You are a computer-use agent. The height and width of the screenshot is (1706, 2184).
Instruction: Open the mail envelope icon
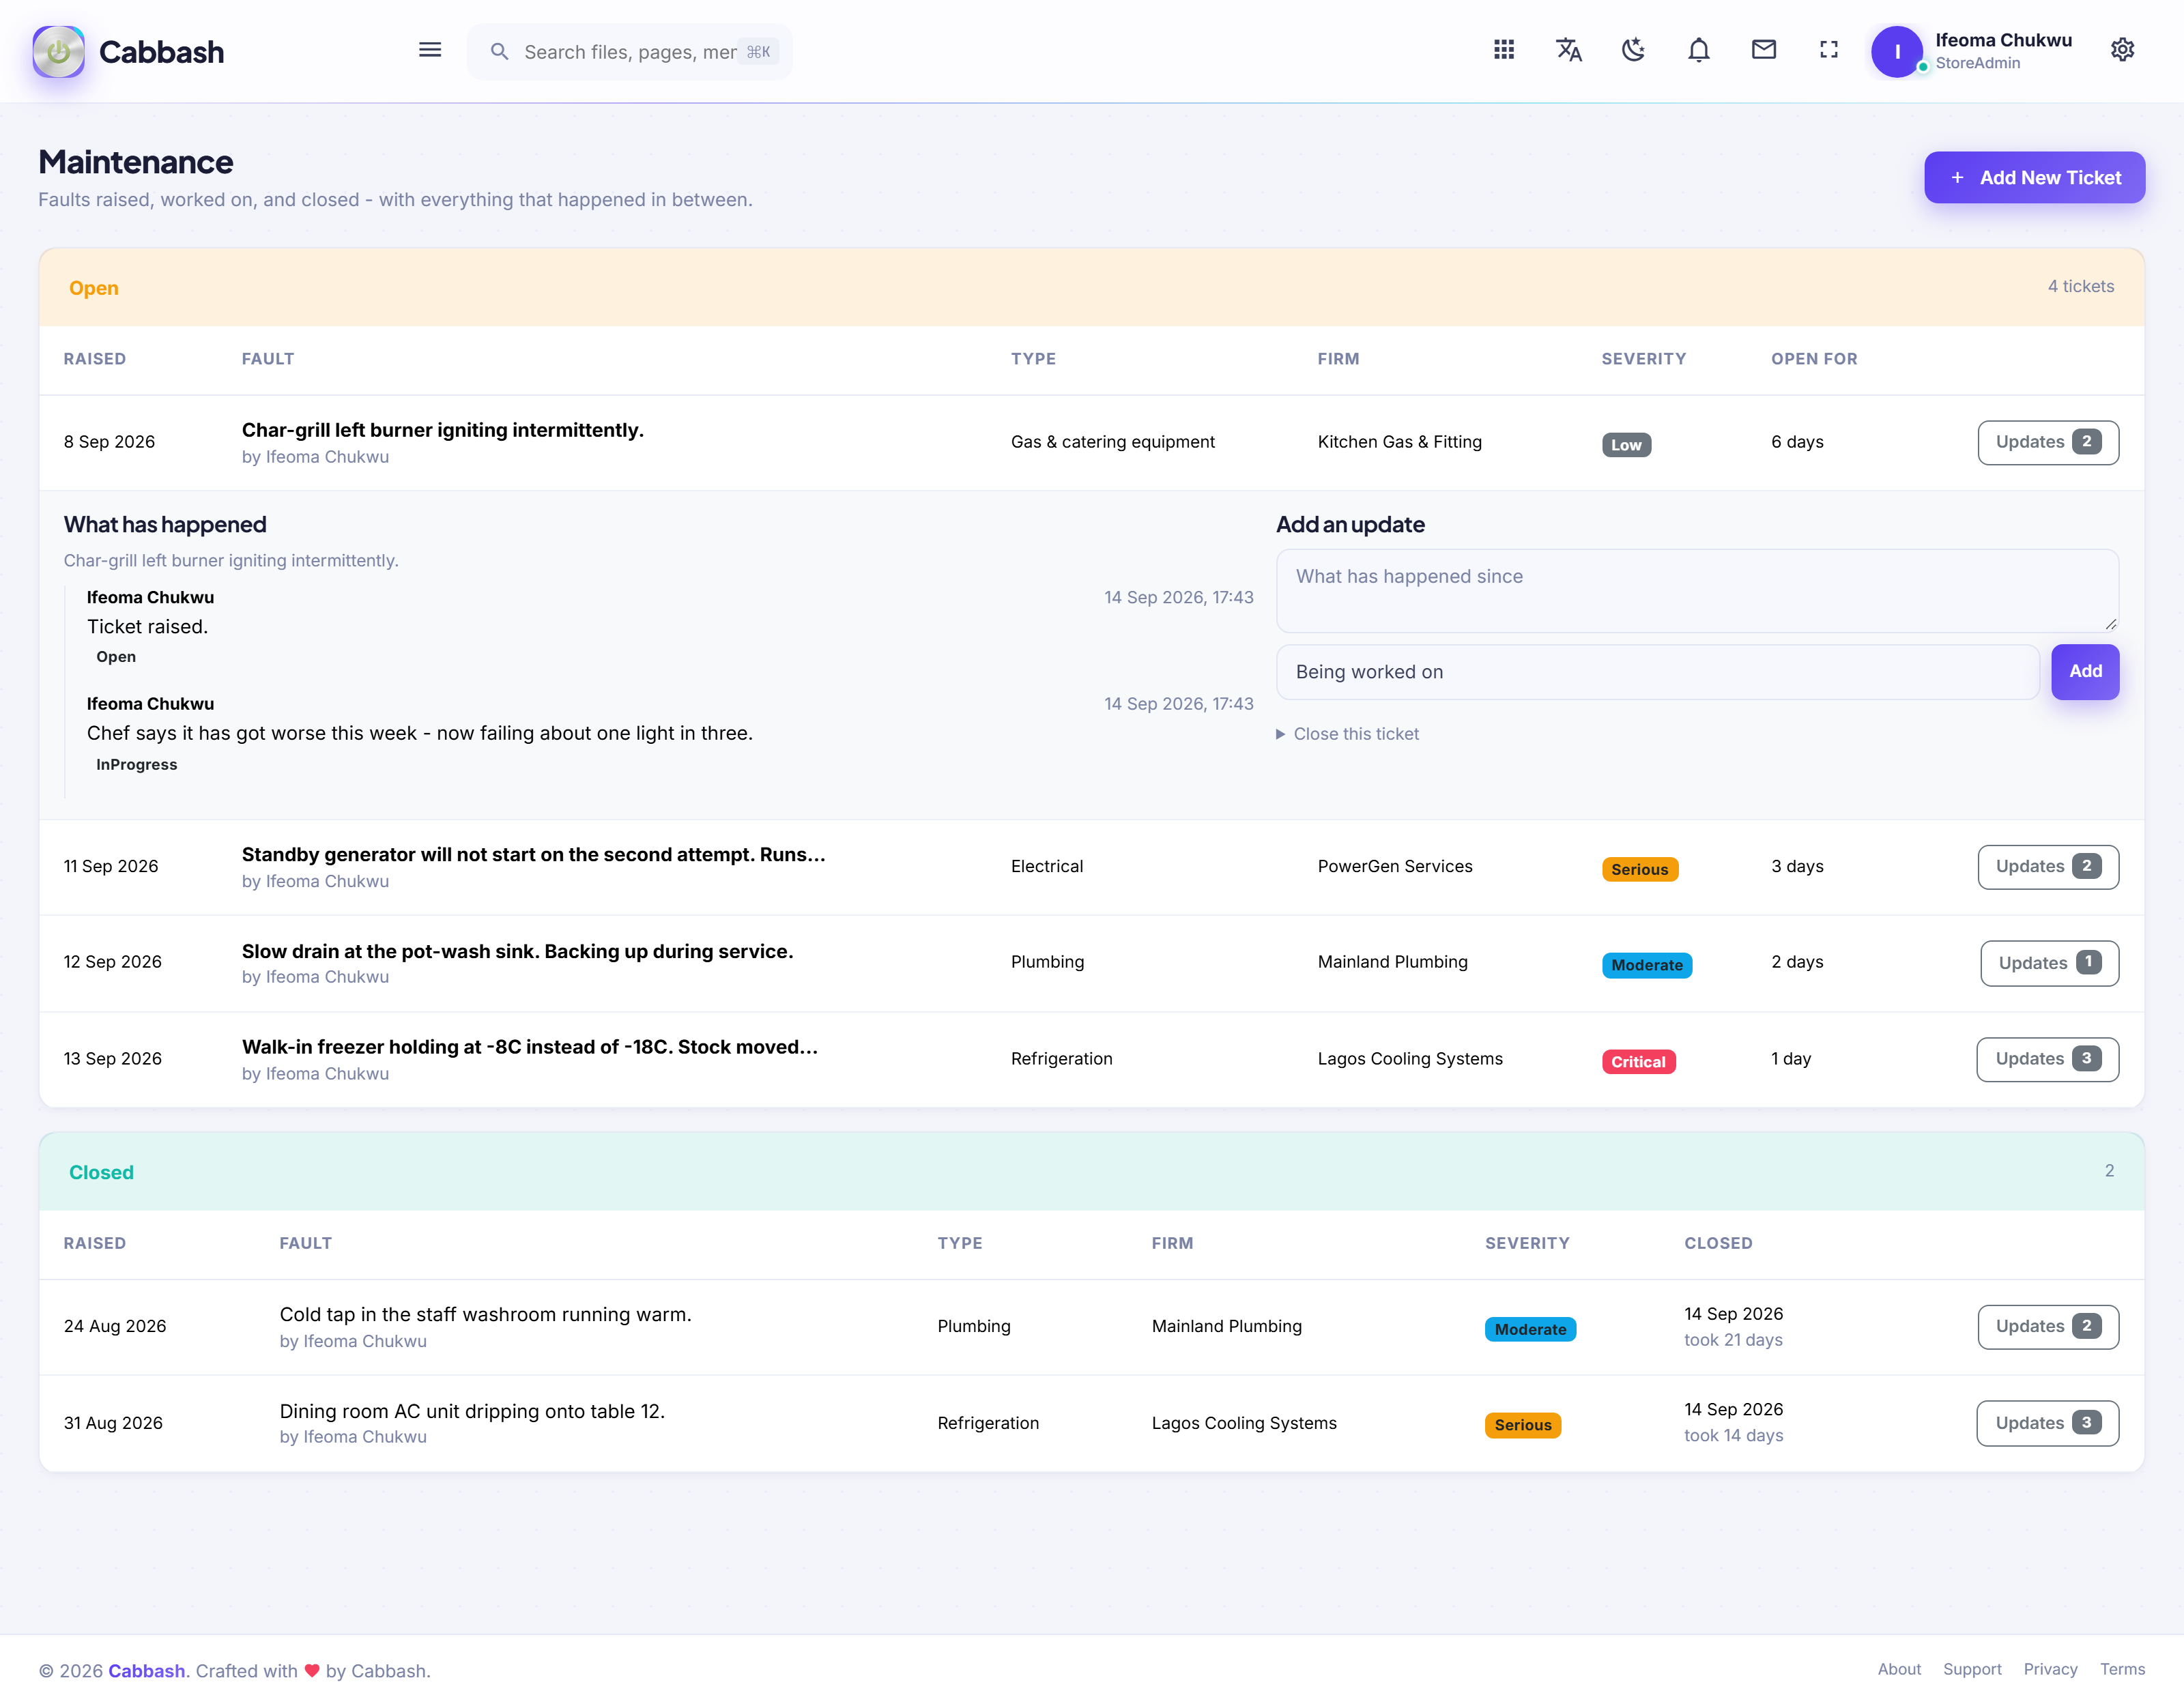pos(1763,50)
